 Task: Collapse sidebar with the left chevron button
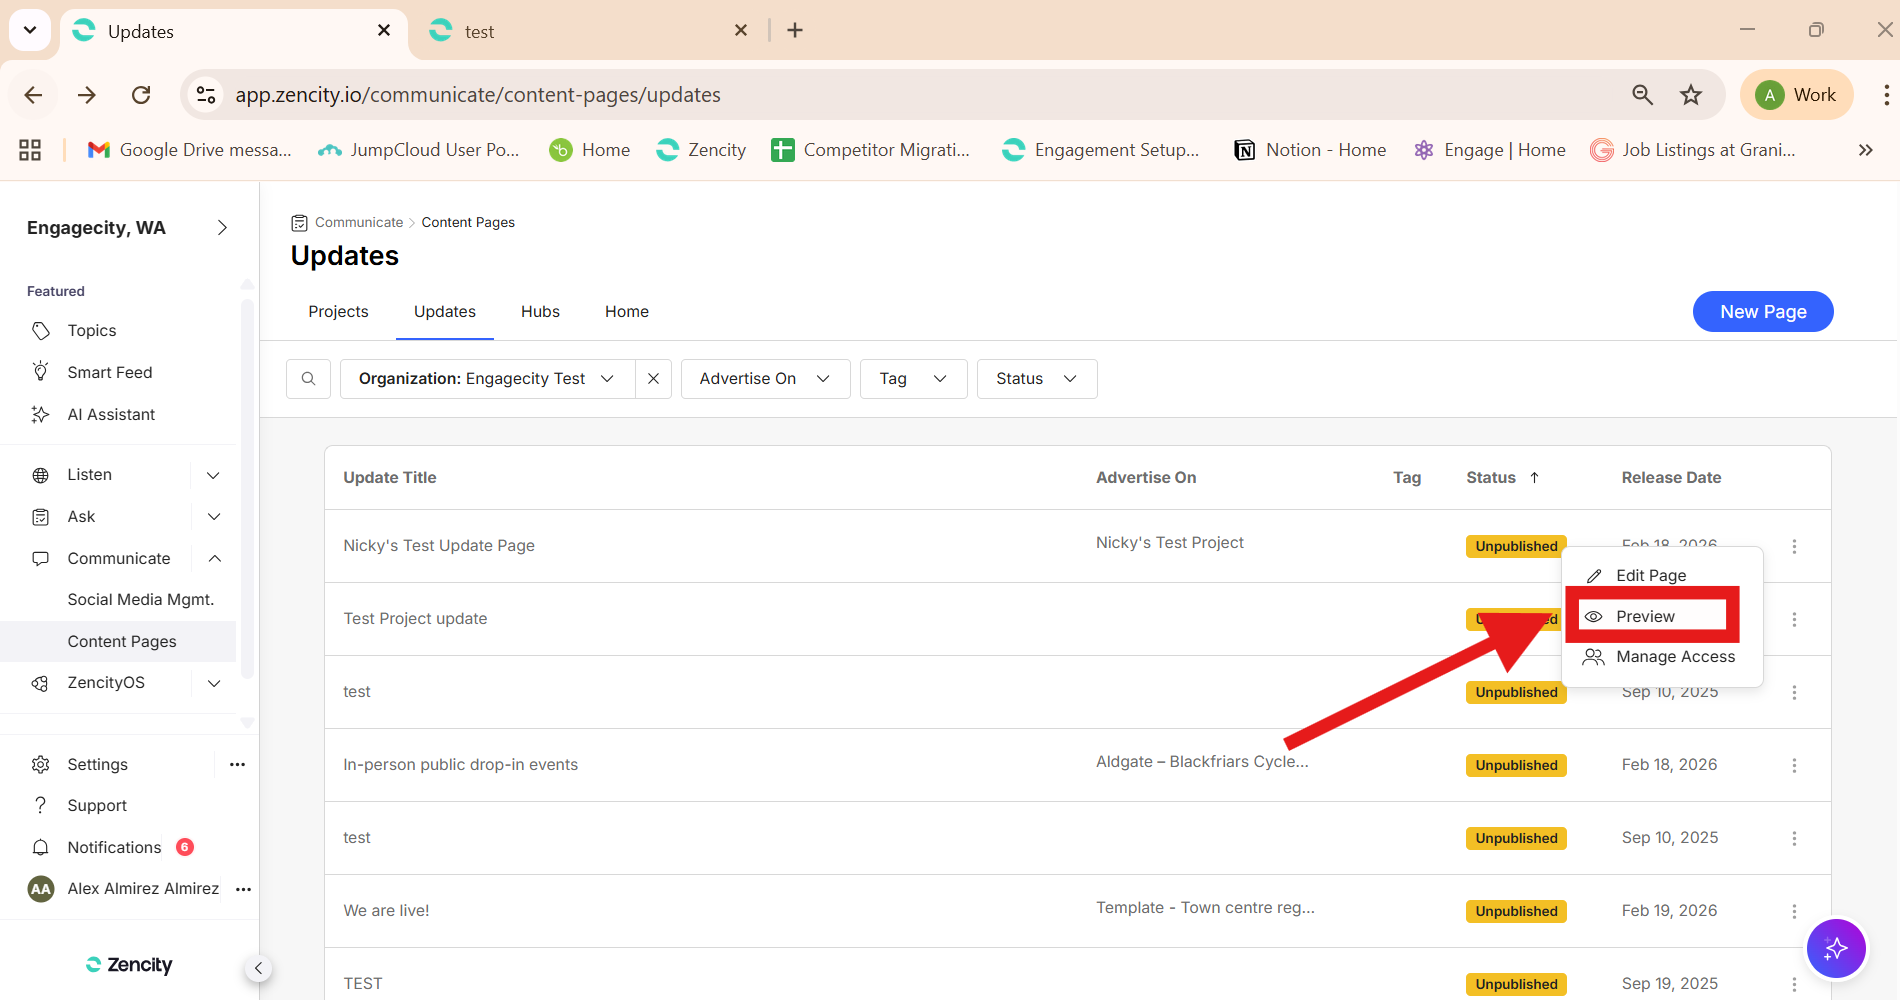258,968
